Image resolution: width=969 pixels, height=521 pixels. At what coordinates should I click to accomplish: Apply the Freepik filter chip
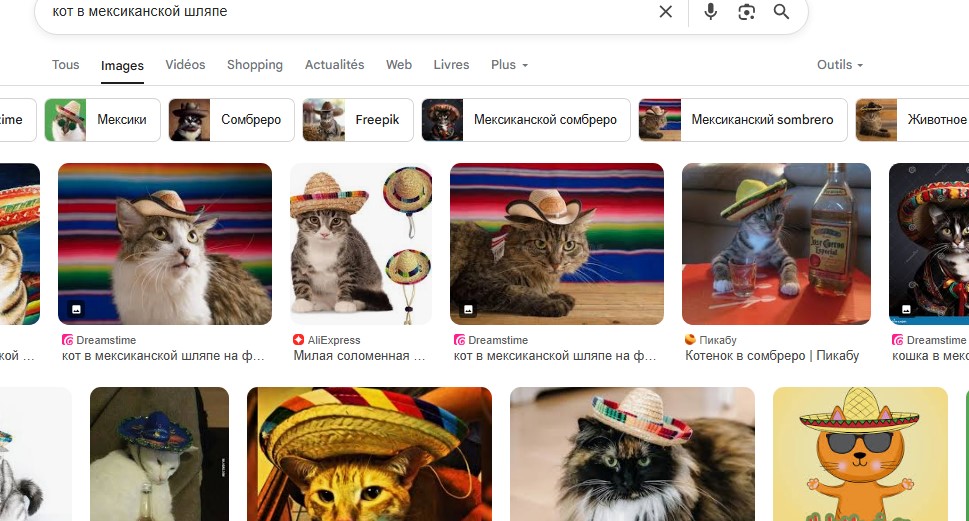click(358, 120)
